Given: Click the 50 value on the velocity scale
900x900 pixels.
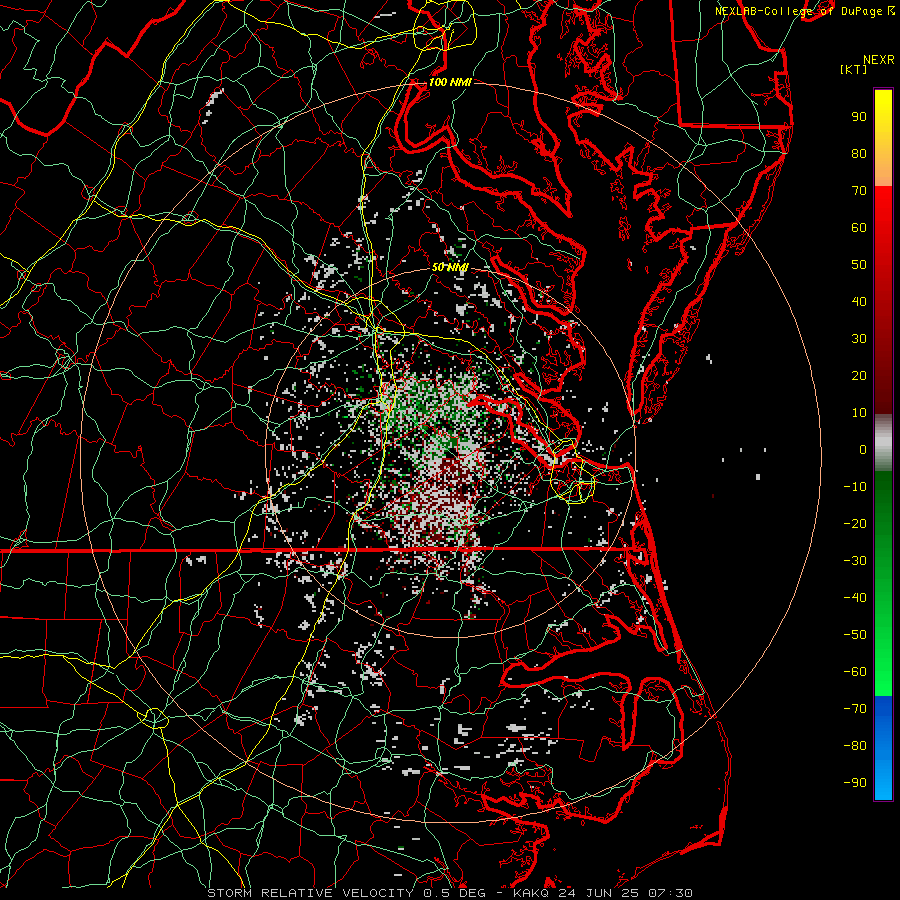Looking at the screenshot, I should [x=859, y=265].
